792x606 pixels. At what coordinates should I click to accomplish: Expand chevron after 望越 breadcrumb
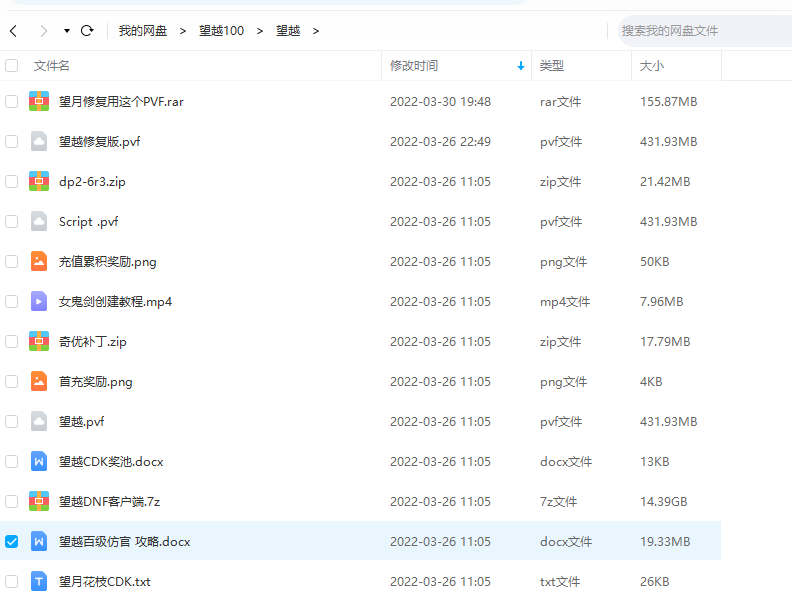316,31
